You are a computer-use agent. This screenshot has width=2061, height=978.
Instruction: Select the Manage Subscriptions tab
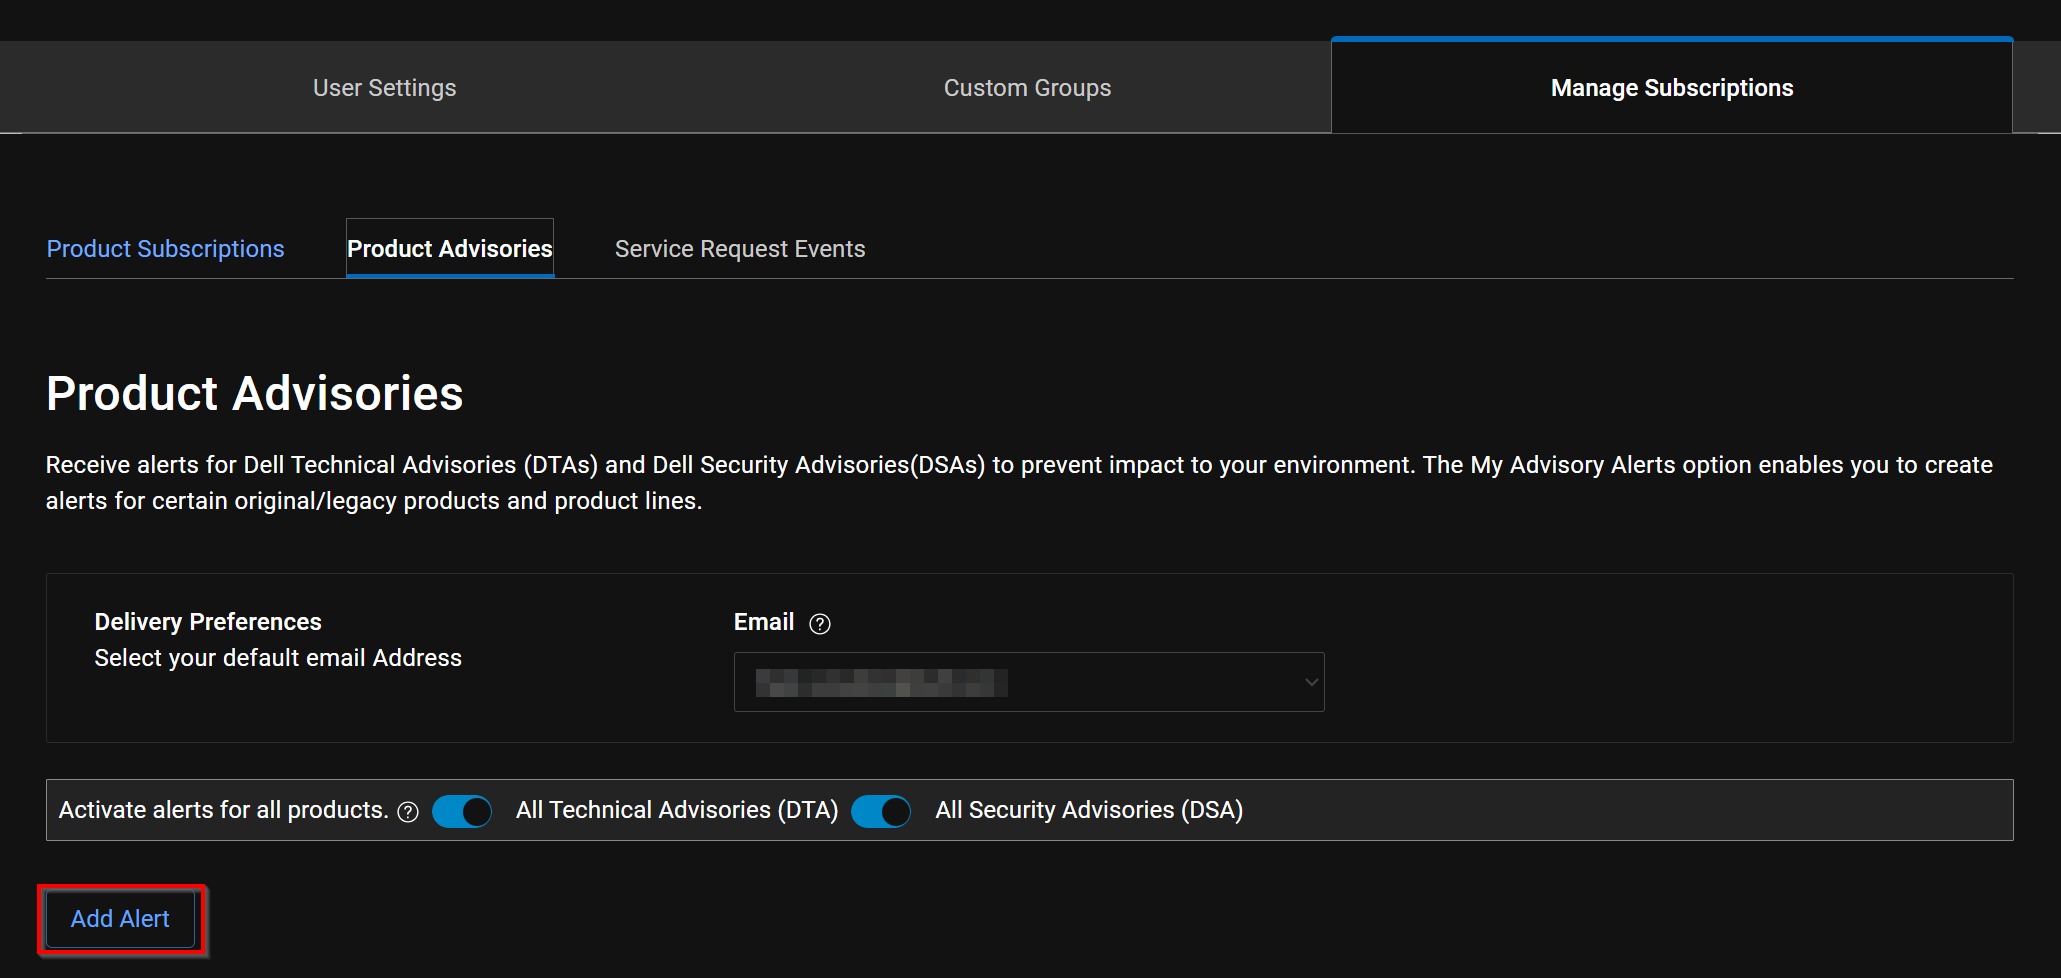click(x=1671, y=87)
